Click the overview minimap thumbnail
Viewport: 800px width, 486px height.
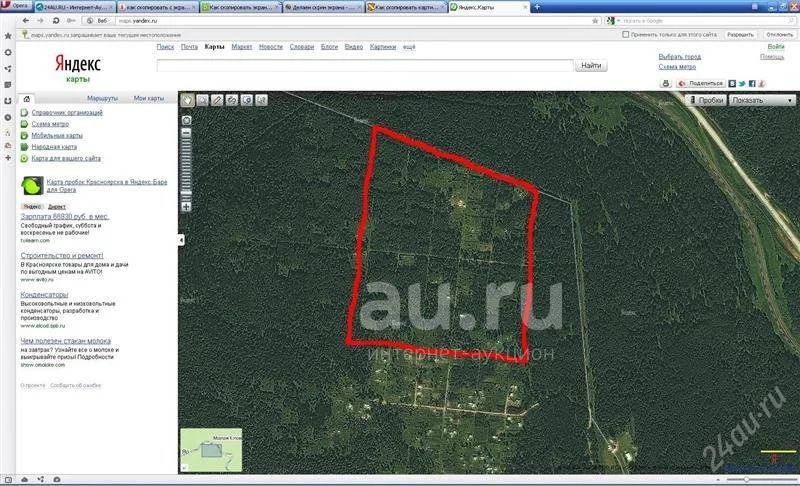[211, 450]
